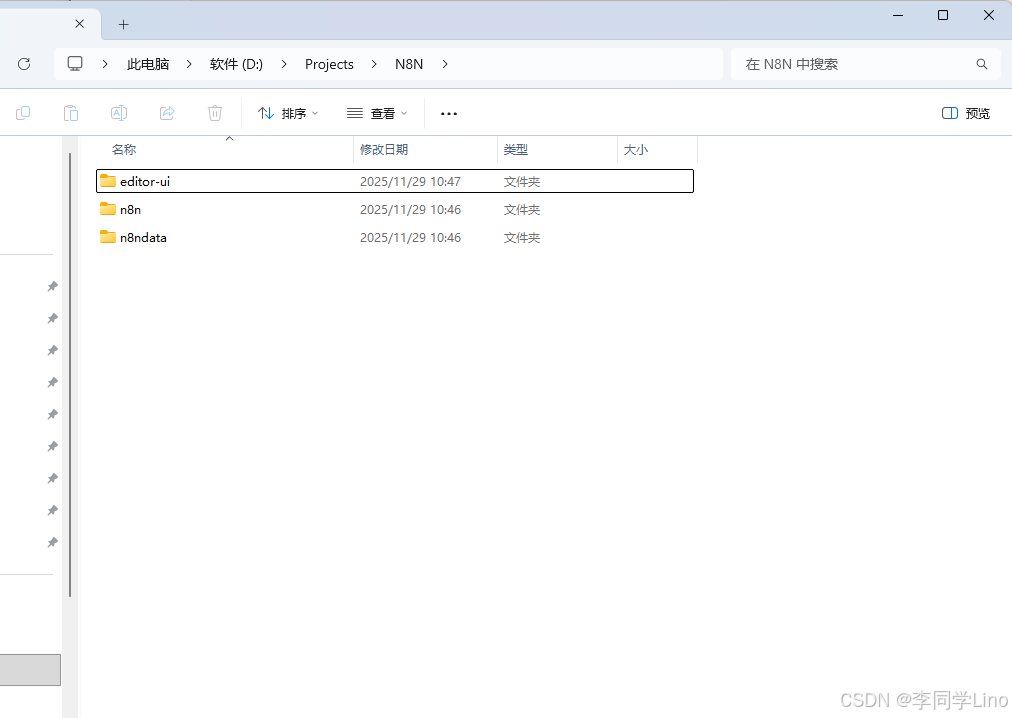Click the Delete trash icon

coord(215,113)
